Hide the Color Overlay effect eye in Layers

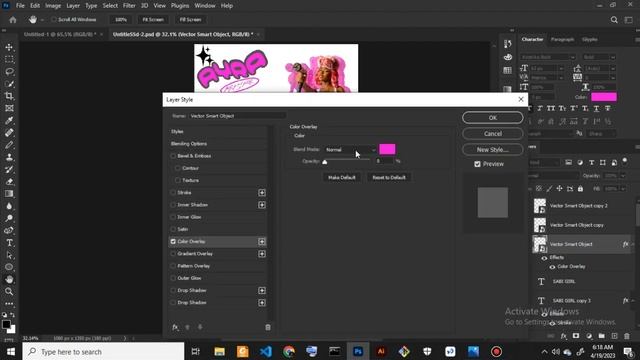[552, 267]
